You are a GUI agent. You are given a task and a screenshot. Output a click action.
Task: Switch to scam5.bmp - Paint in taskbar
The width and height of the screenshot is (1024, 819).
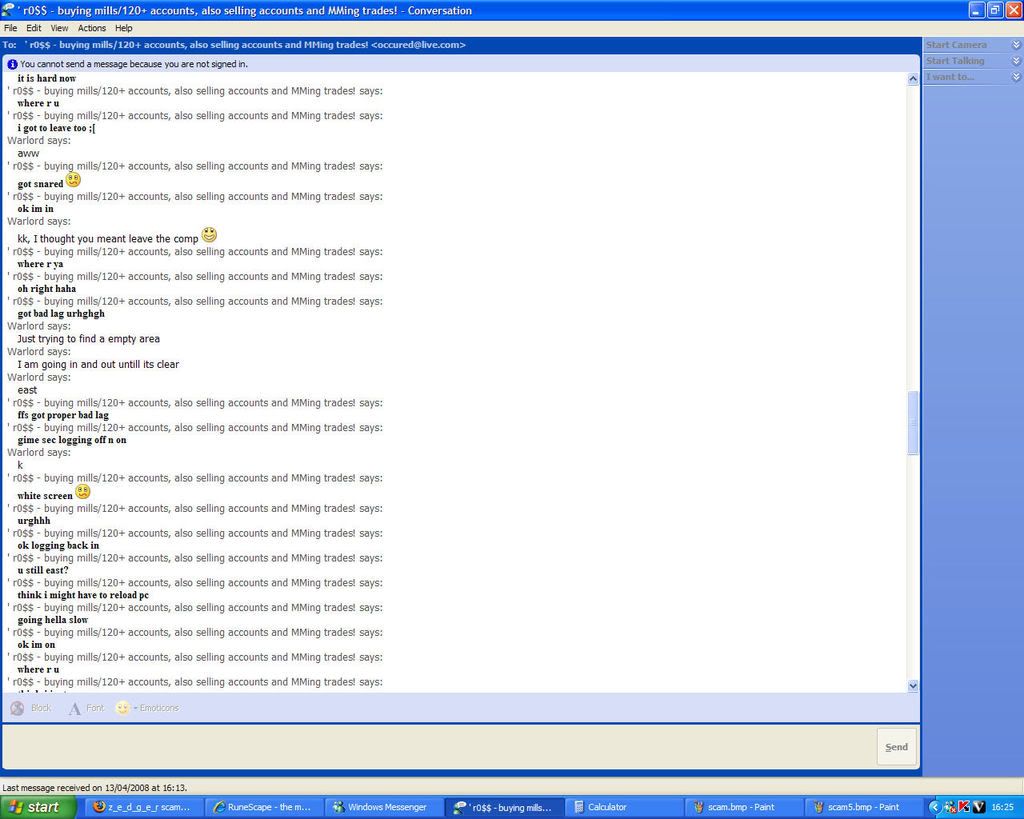863,807
